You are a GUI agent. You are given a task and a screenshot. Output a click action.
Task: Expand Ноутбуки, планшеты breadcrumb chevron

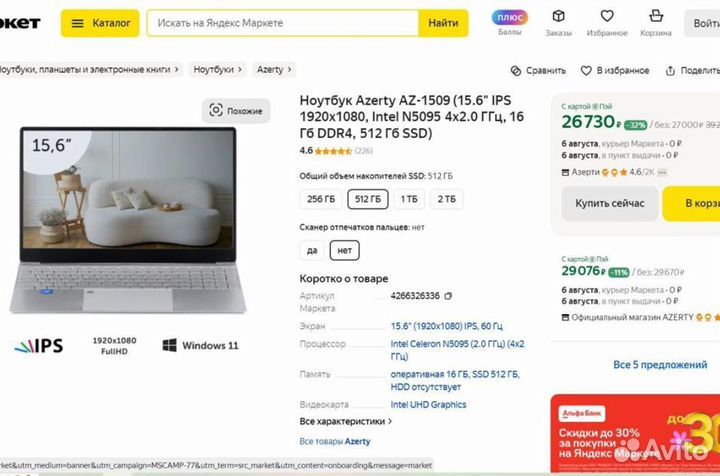177,70
